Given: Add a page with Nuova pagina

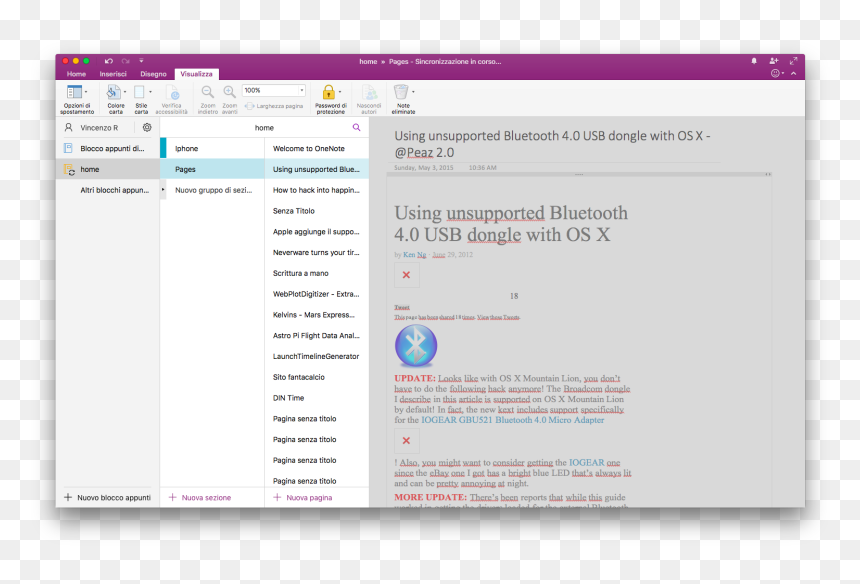Looking at the screenshot, I should click(303, 497).
